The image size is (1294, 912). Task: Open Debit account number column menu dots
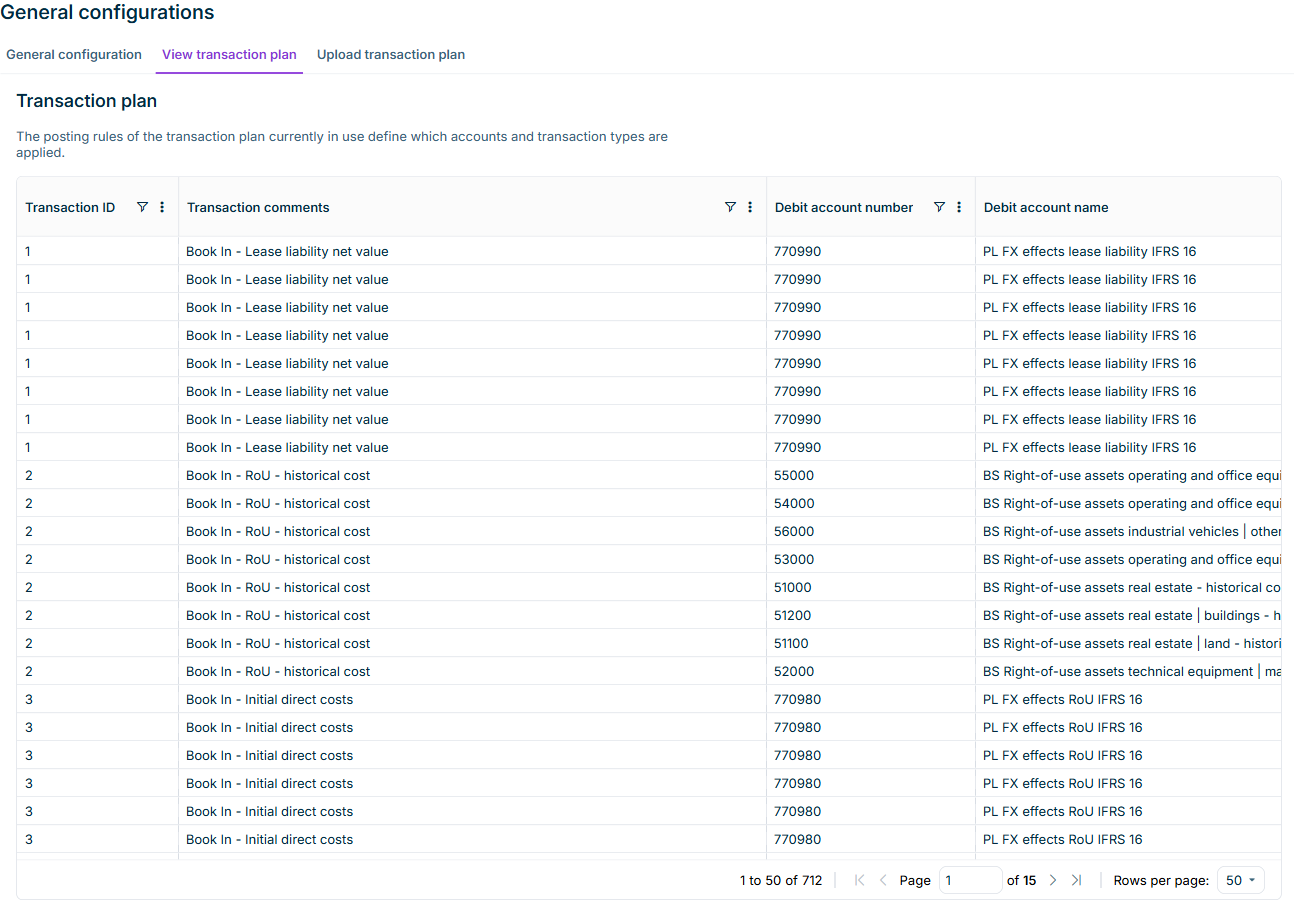click(959, 207)
